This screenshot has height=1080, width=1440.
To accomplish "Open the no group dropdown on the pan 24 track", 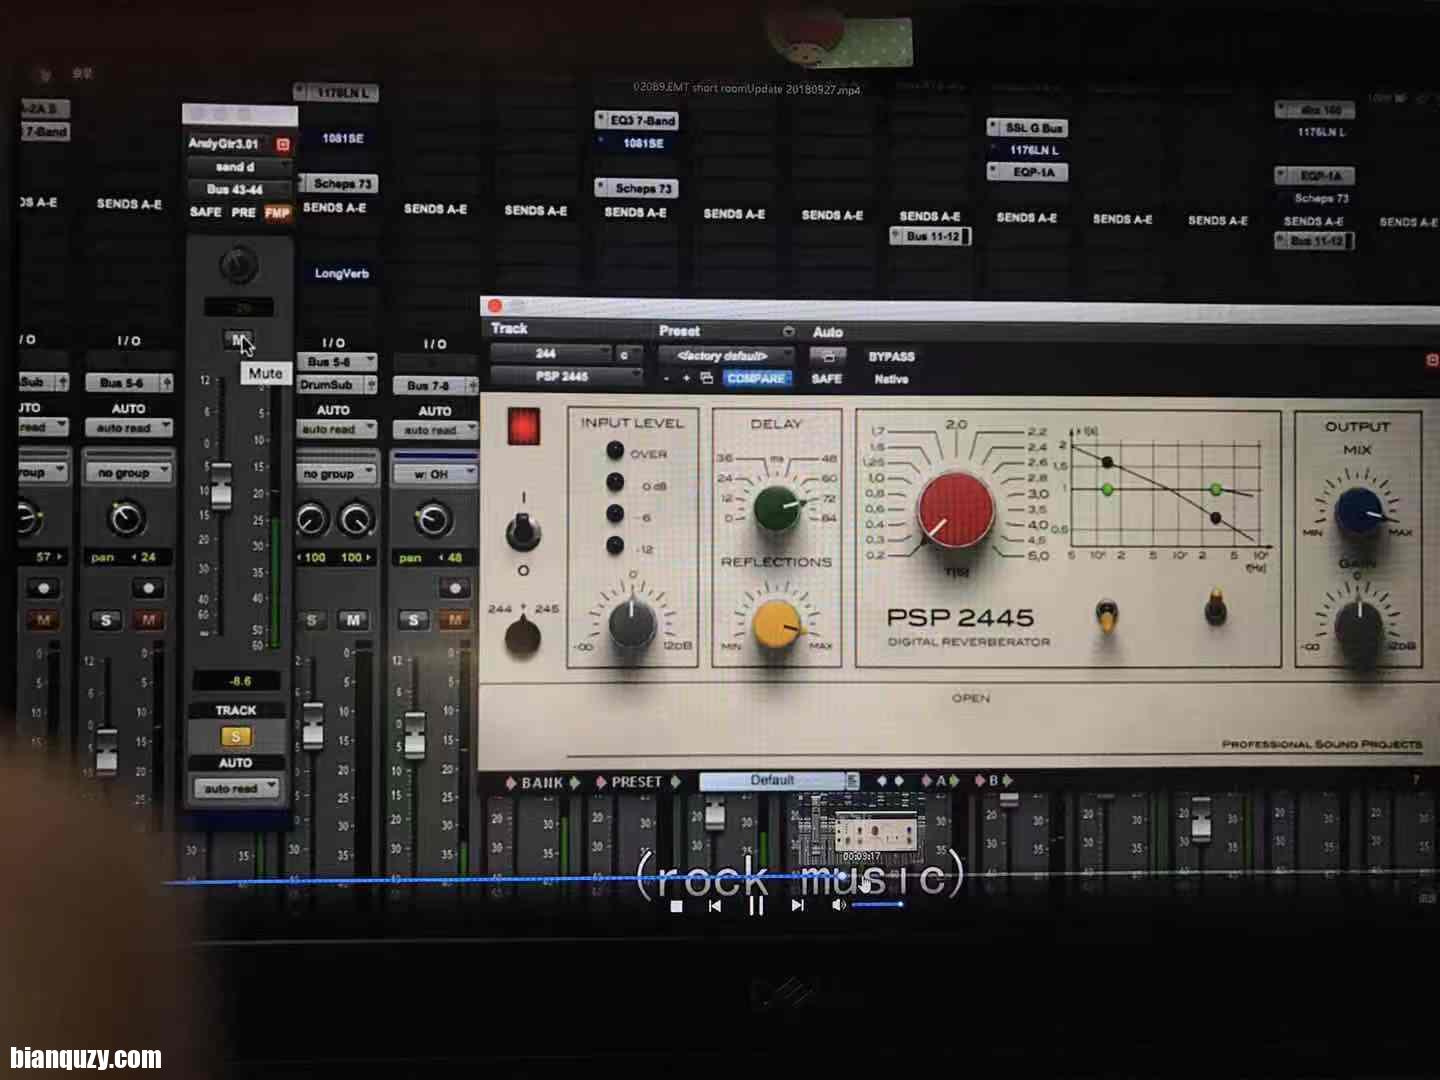I will tap(128, 472).
